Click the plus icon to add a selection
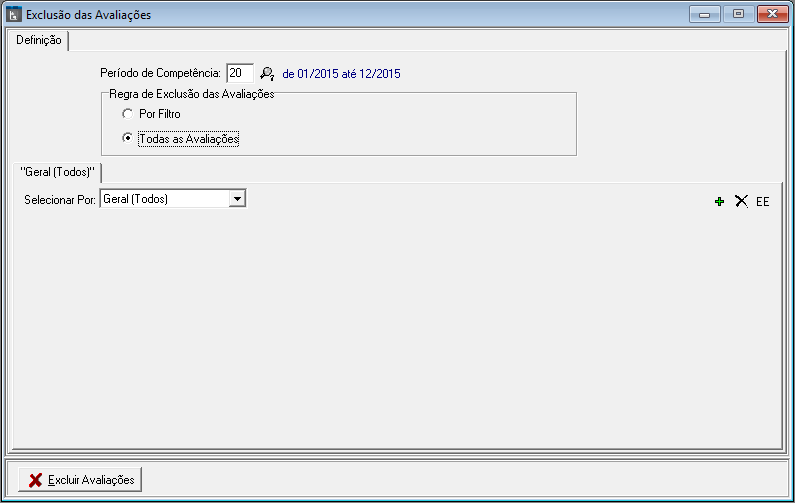This screenshot has height=503, width=795. [719, 201]
